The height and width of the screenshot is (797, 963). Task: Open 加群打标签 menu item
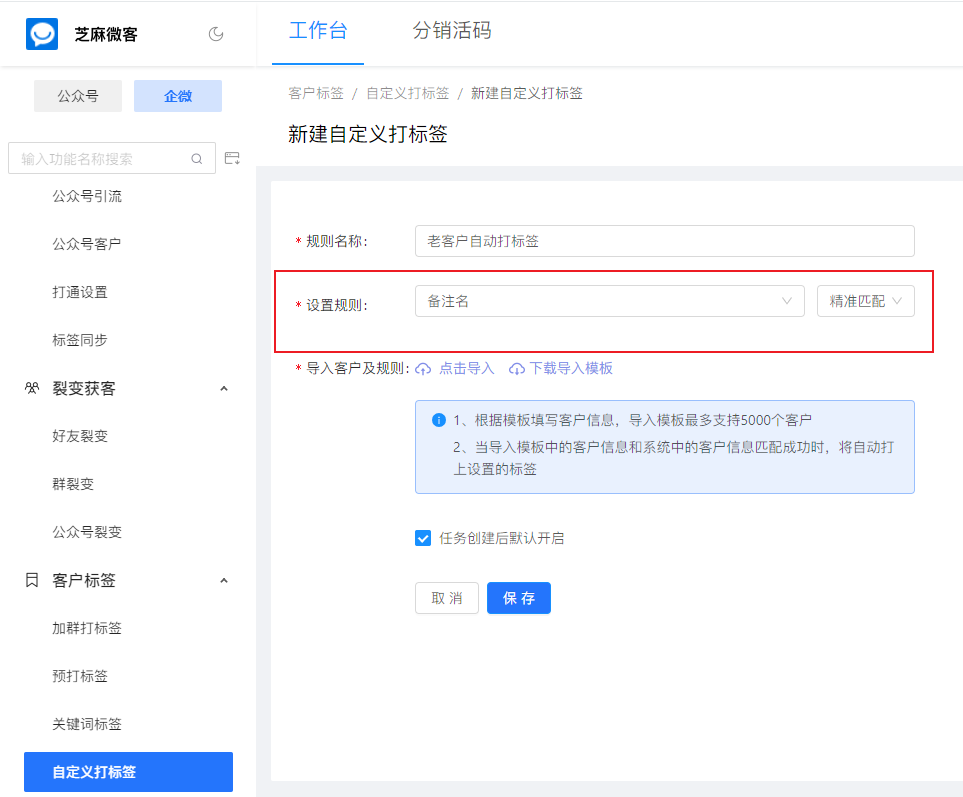(x=87, y=628)
